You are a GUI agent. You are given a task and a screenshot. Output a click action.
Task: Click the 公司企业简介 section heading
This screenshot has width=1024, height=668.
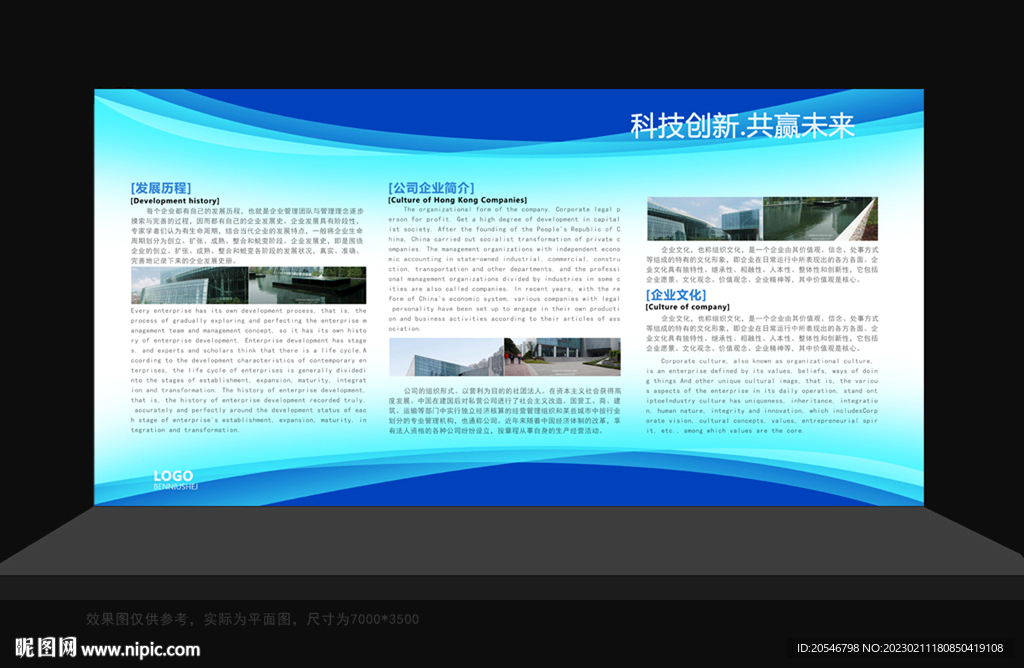click(431, 187)
